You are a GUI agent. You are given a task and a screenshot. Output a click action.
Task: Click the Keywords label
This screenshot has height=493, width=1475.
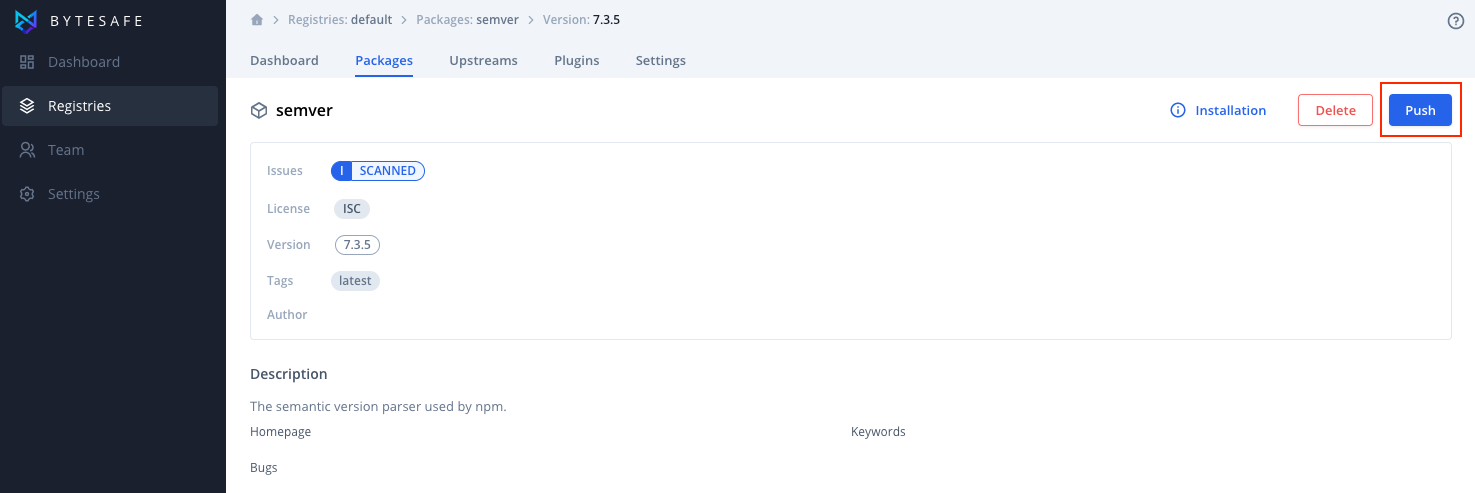[x=878, y=432]
